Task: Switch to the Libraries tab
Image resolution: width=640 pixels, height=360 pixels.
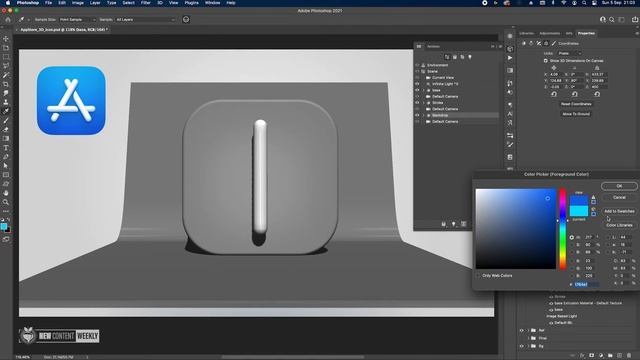Action: click(x=527, y=33)
